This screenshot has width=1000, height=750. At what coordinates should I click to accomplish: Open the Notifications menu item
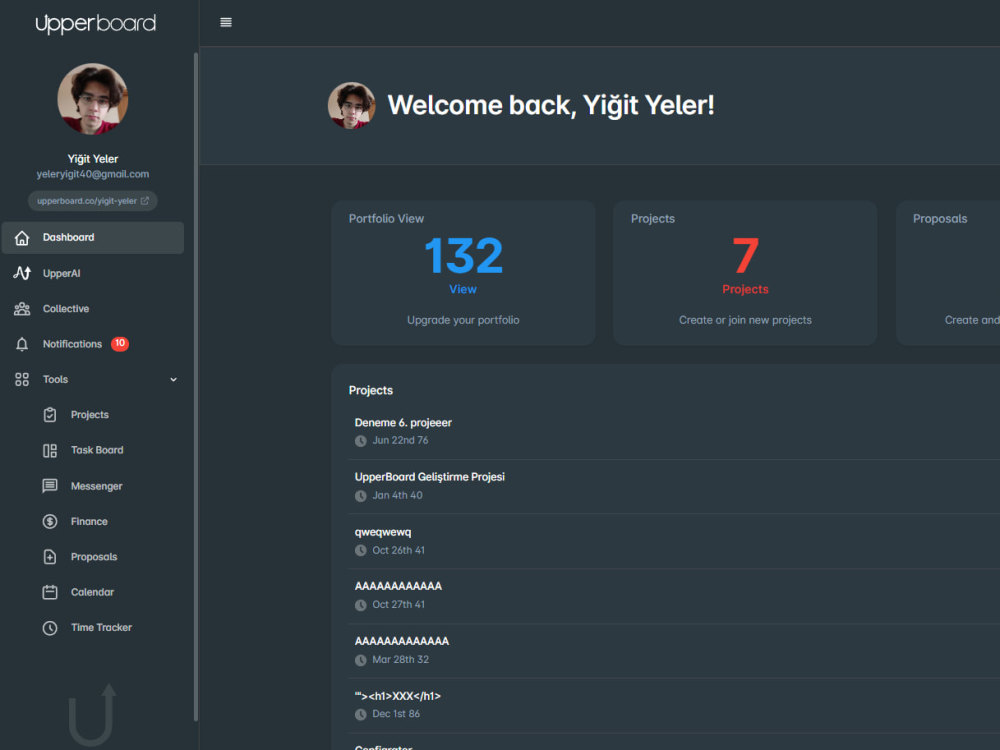click(72, 344)
